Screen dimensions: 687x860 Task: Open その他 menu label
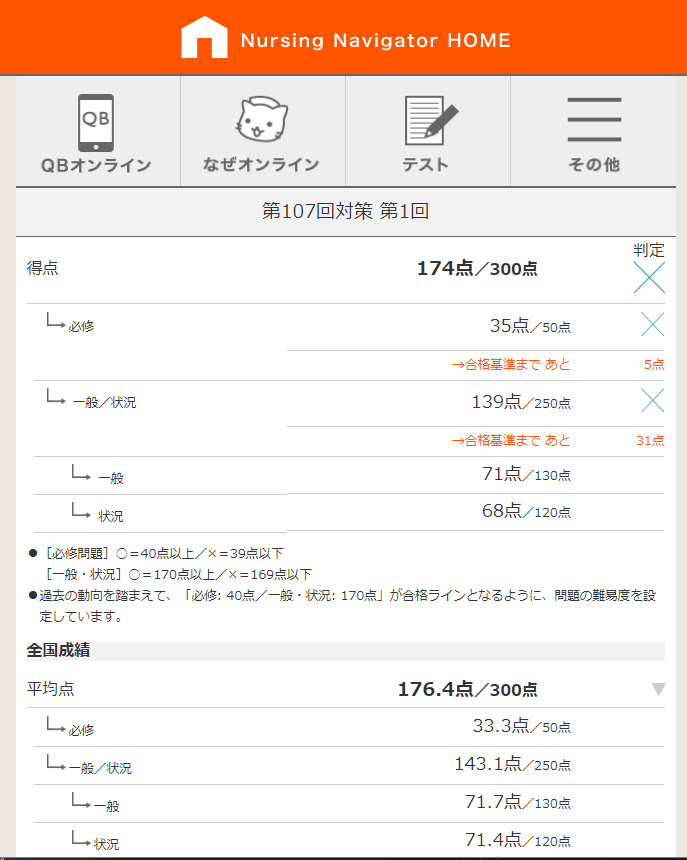pyautogui.click(x=594, y=165)
